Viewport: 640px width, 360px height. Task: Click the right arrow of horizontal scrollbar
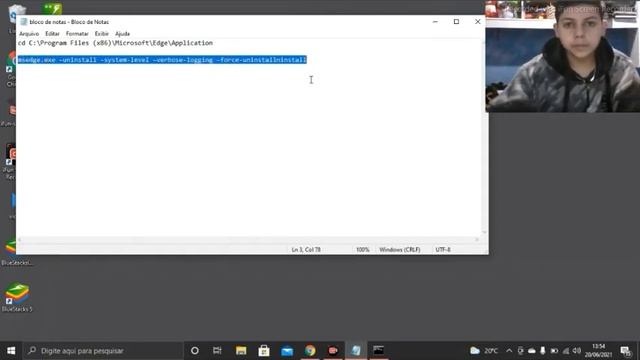(477, 240)
